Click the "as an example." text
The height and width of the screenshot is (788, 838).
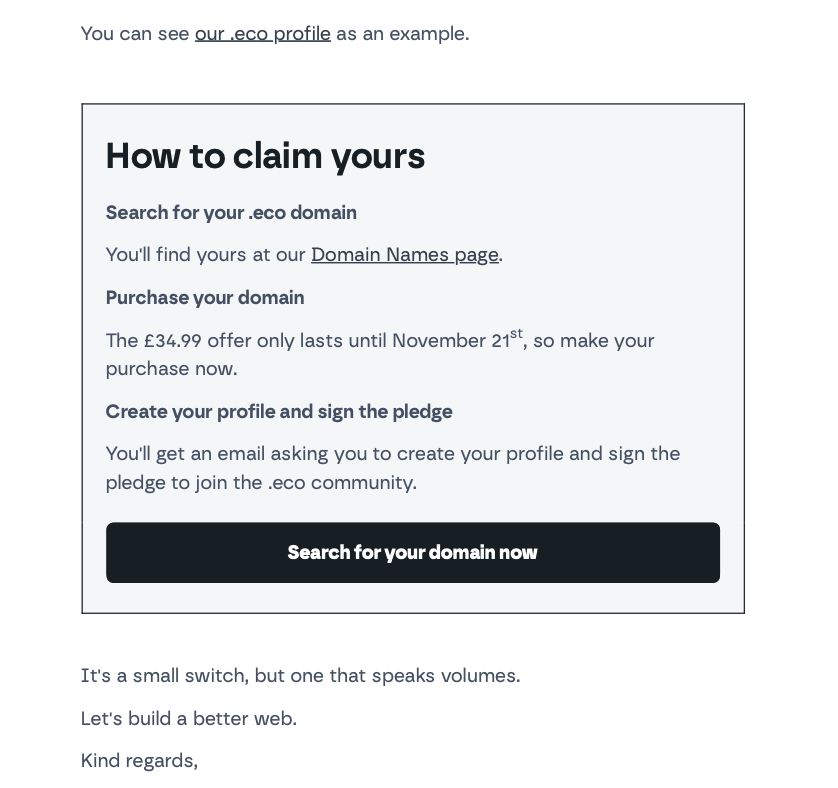[x=402, y=34]
